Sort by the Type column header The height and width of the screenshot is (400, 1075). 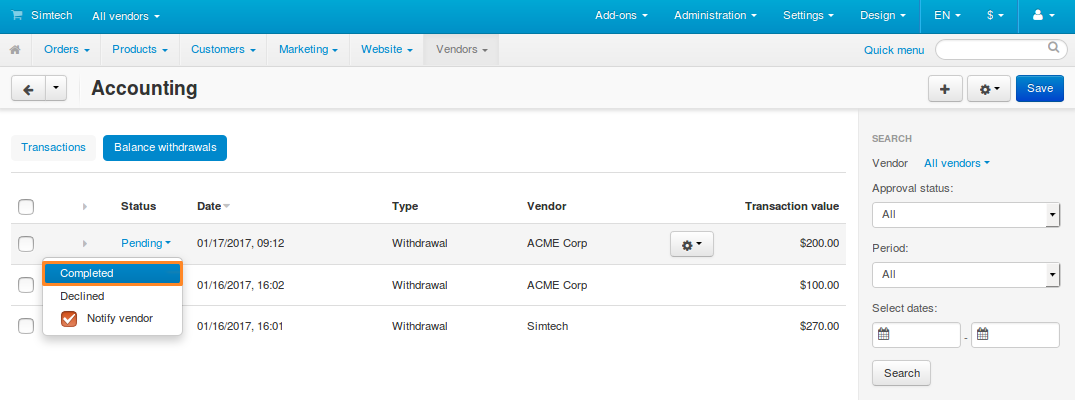(405, 206)
